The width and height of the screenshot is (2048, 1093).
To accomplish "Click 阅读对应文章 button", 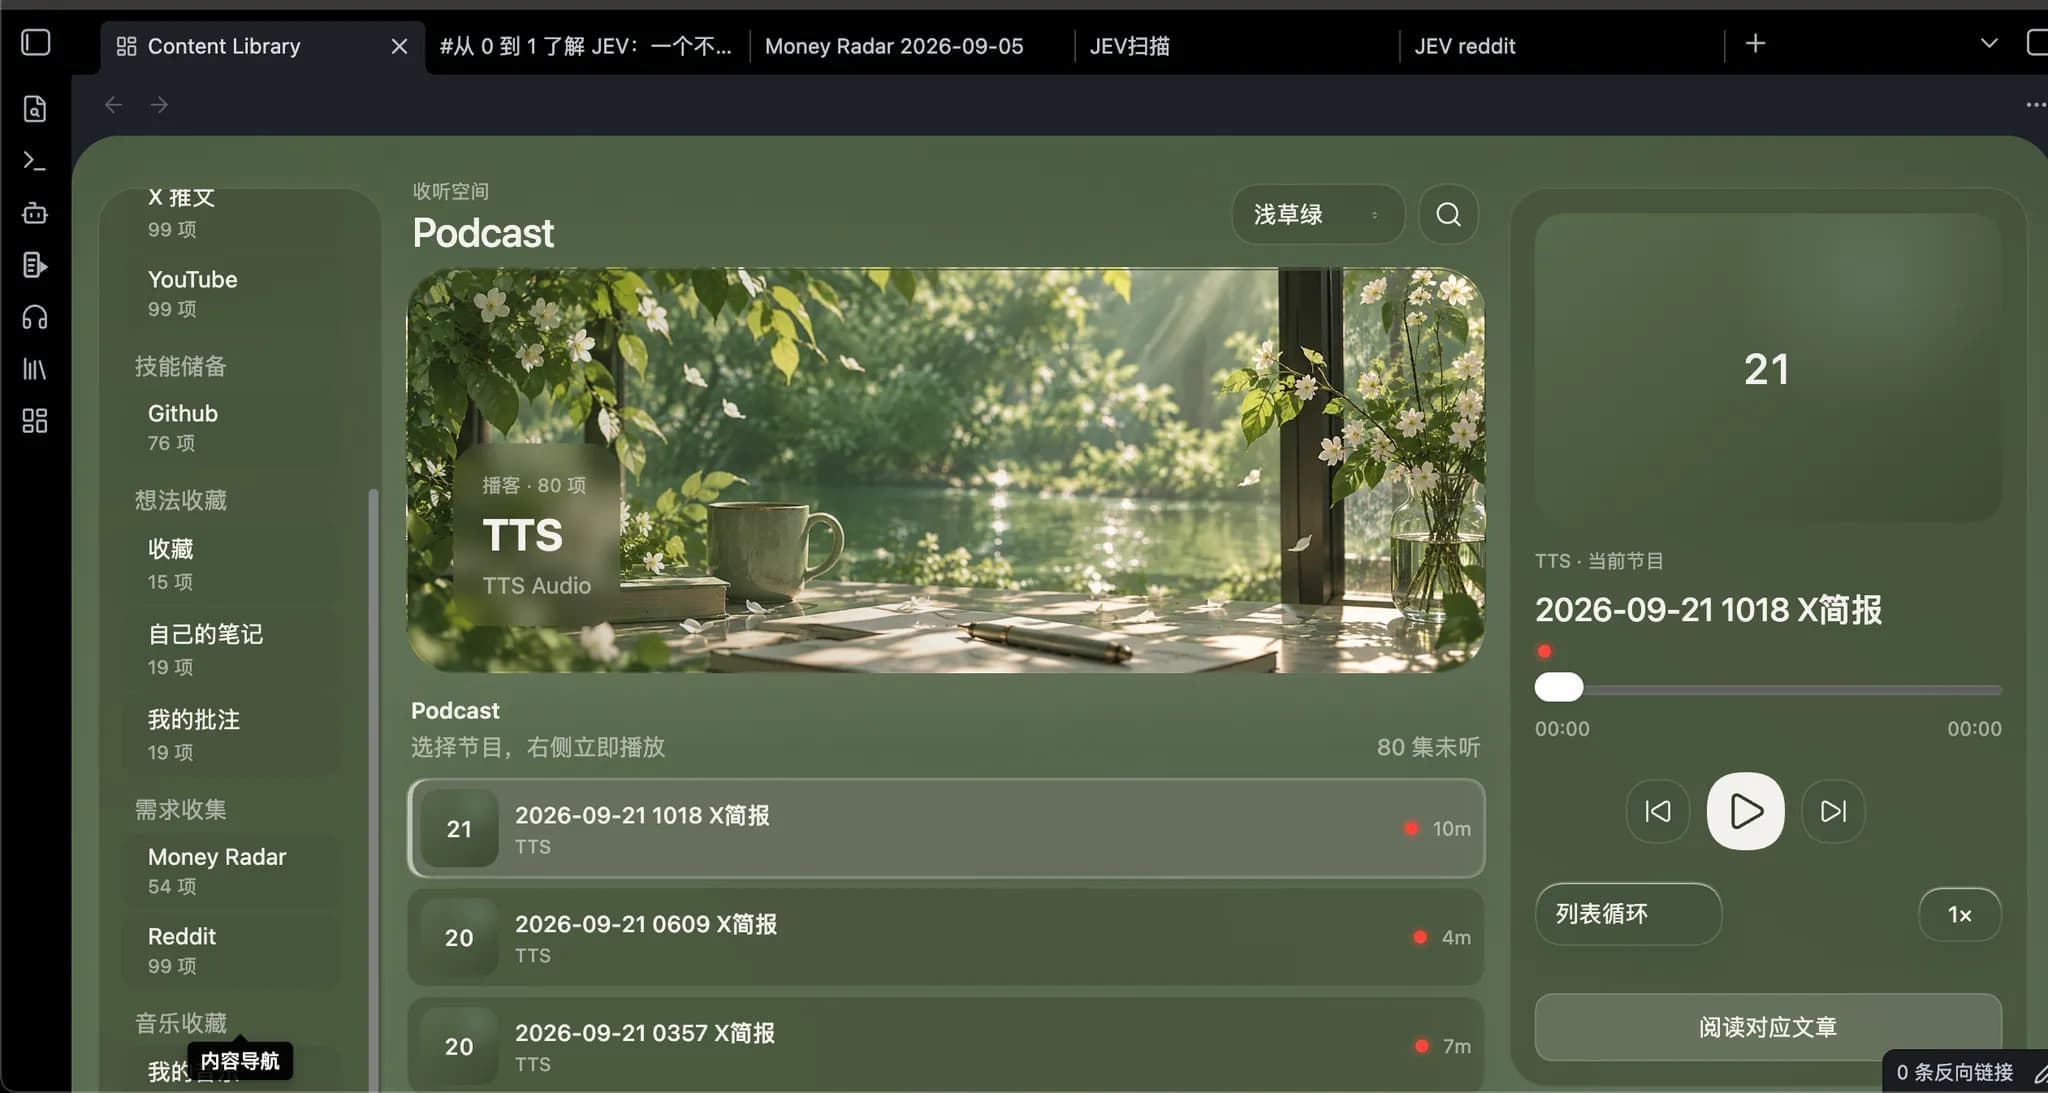I will [x=1767, y=1027].
